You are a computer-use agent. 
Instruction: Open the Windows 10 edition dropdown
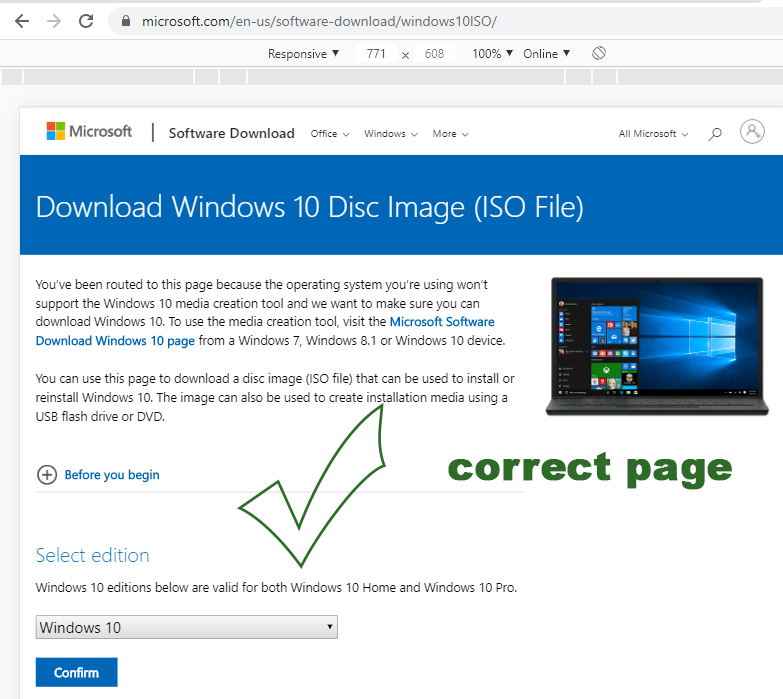[x=187, y=627]
